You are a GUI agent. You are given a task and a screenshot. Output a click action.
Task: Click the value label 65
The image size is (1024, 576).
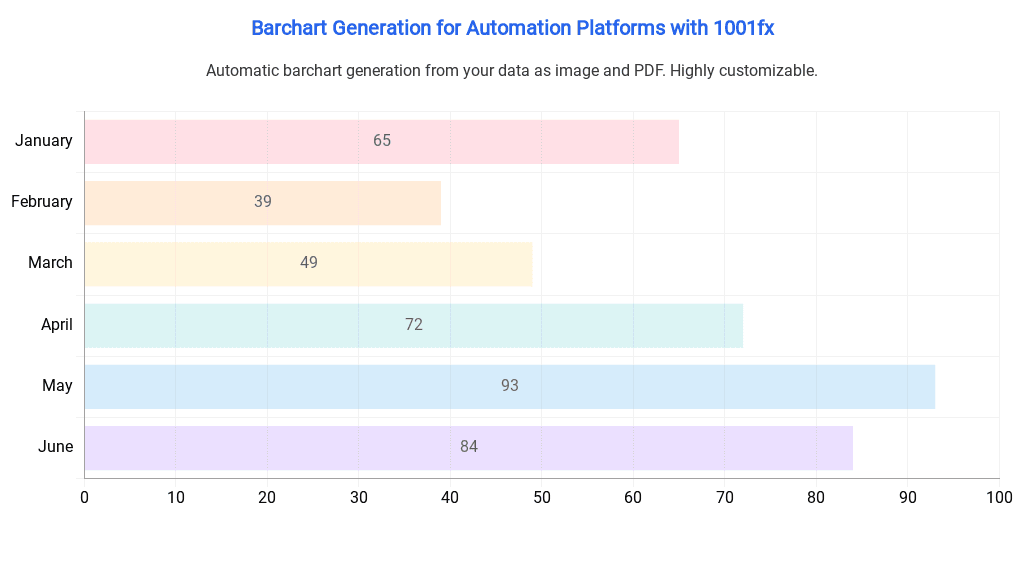382,141
